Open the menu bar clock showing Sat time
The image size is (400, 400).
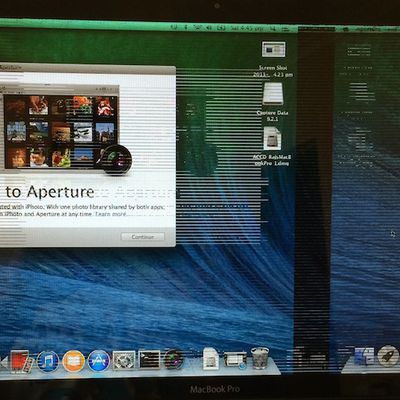247,28
